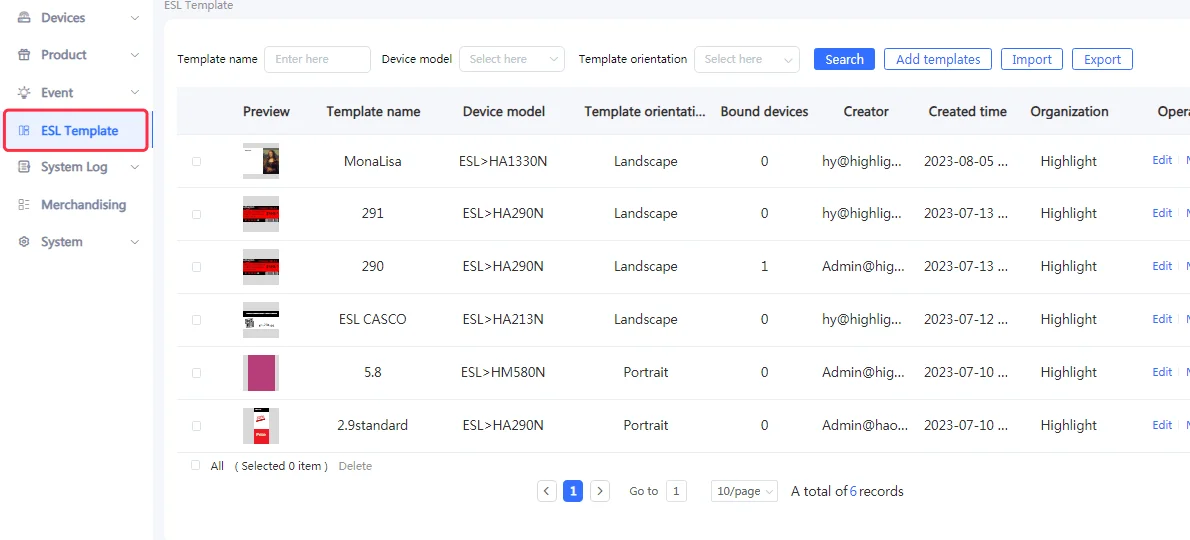Click the Merchandising icon in sidebar

point(24,205)
